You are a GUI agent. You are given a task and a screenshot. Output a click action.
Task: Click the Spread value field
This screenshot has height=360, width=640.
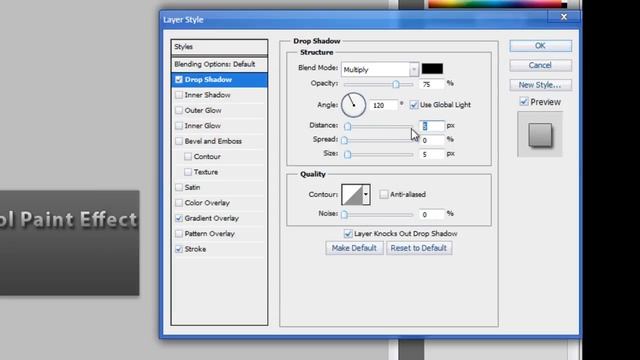(x=431, y=140)
